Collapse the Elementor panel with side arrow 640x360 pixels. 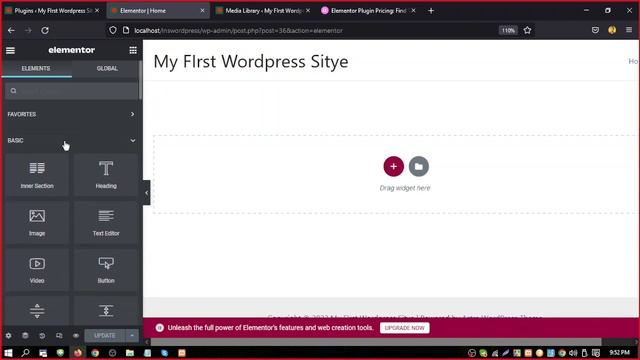click(147, 193)
